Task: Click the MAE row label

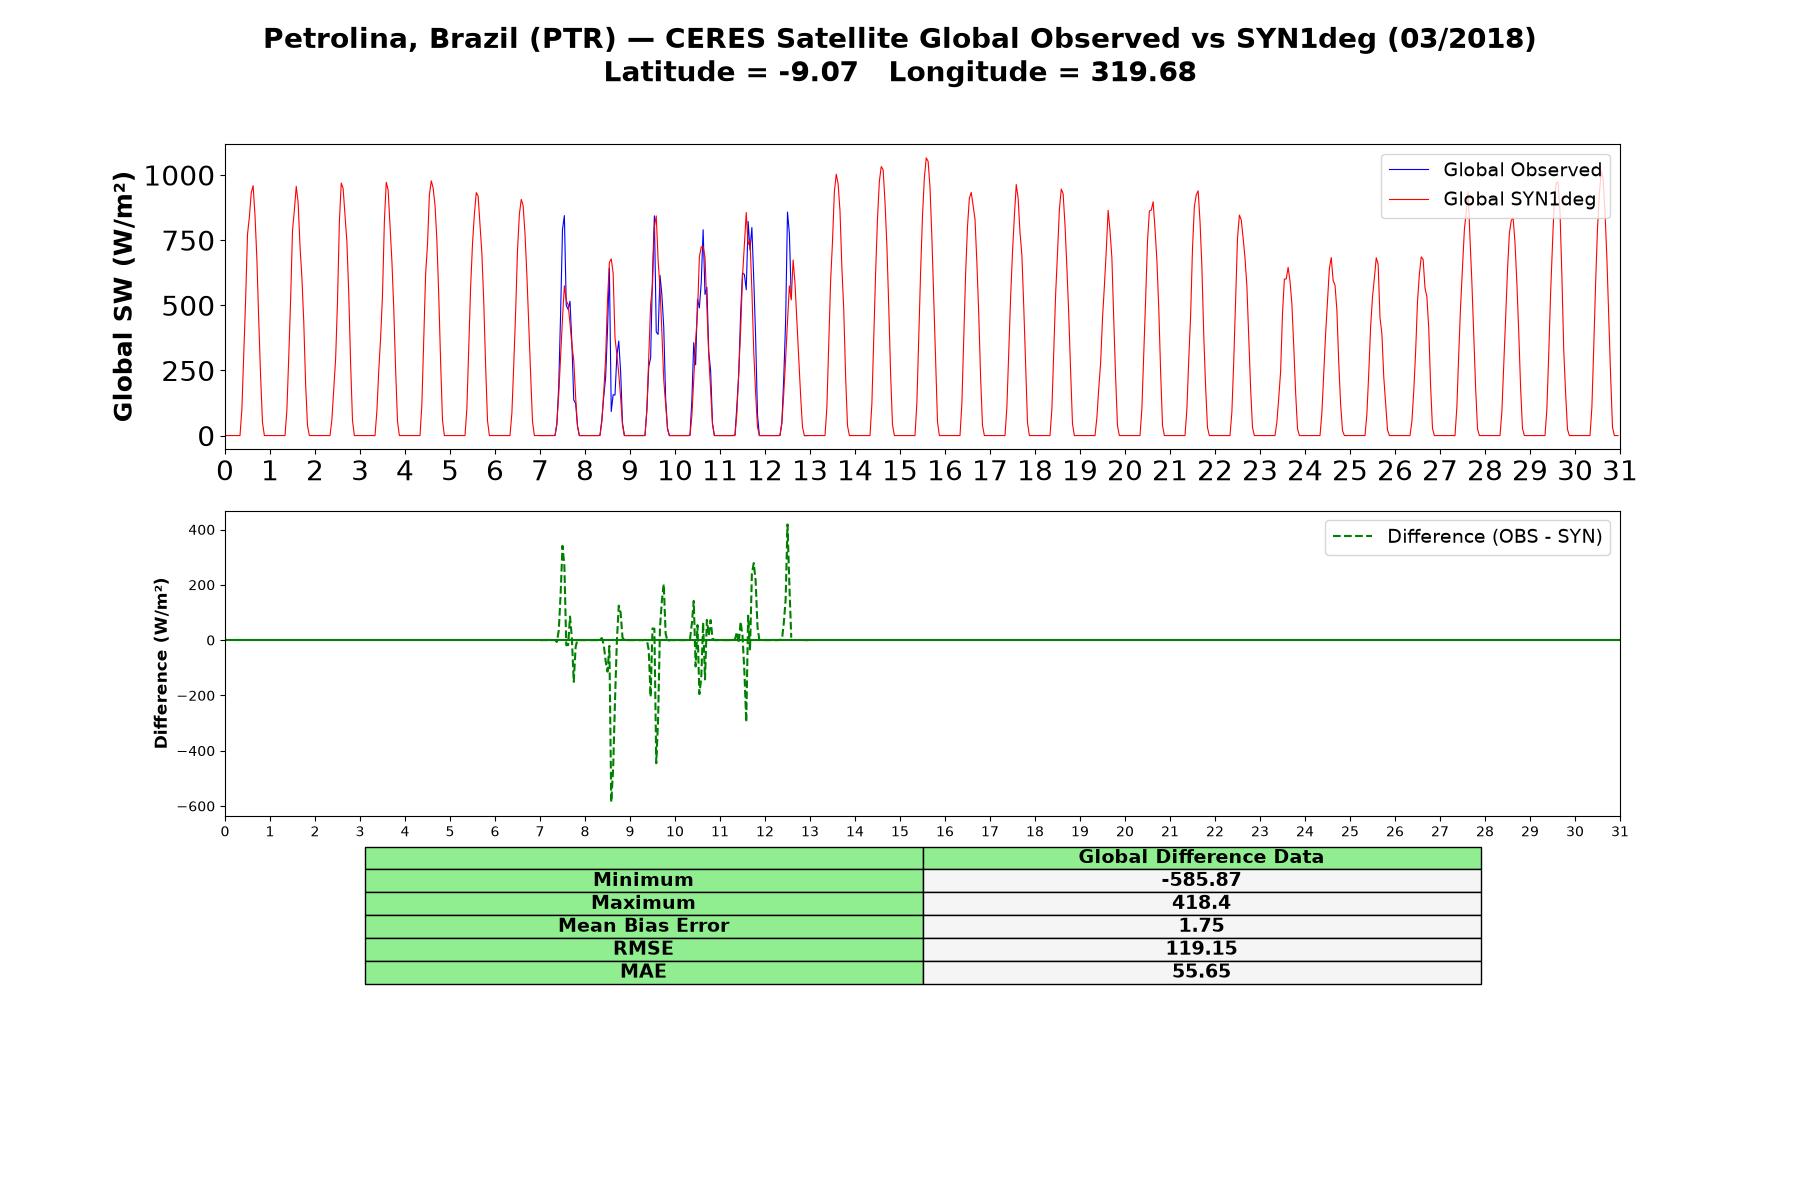Action: [643, 972]
